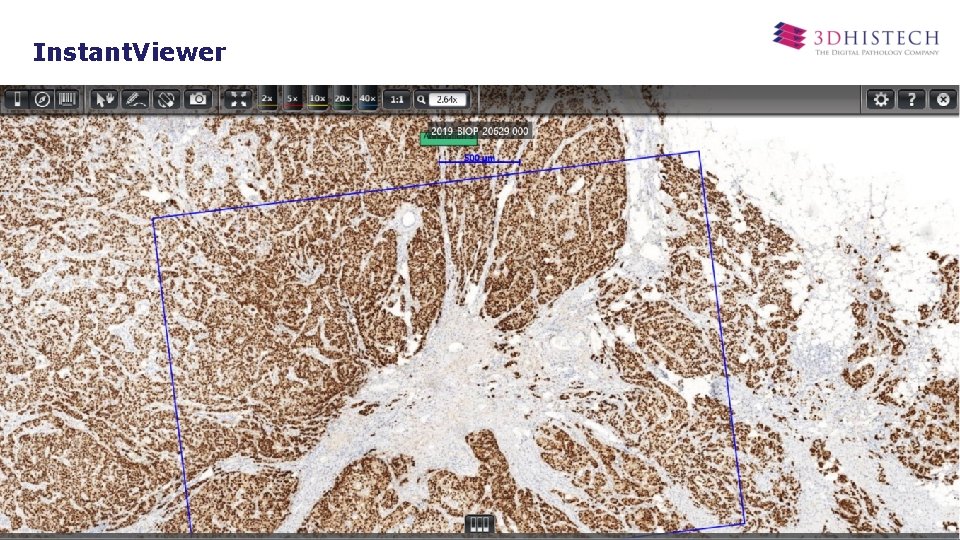Fit slide to window with arrows icon
Image resolution: width=960 pixels, height=540 pixels.
coord(238,99)
